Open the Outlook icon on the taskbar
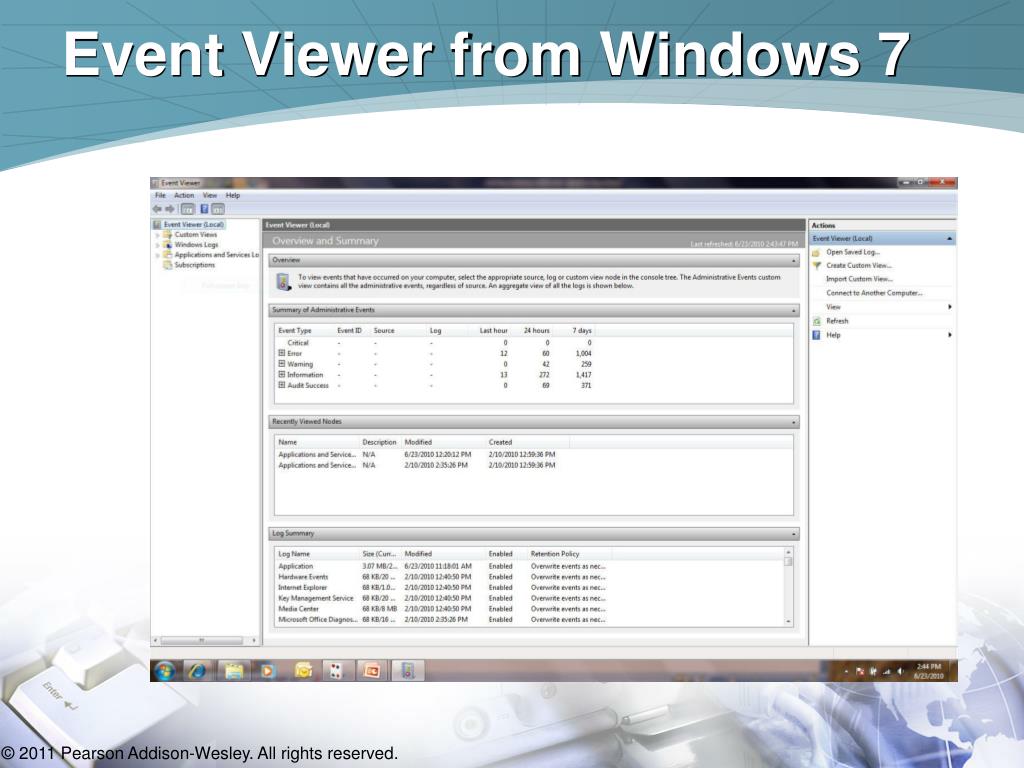 pos(303,670)
